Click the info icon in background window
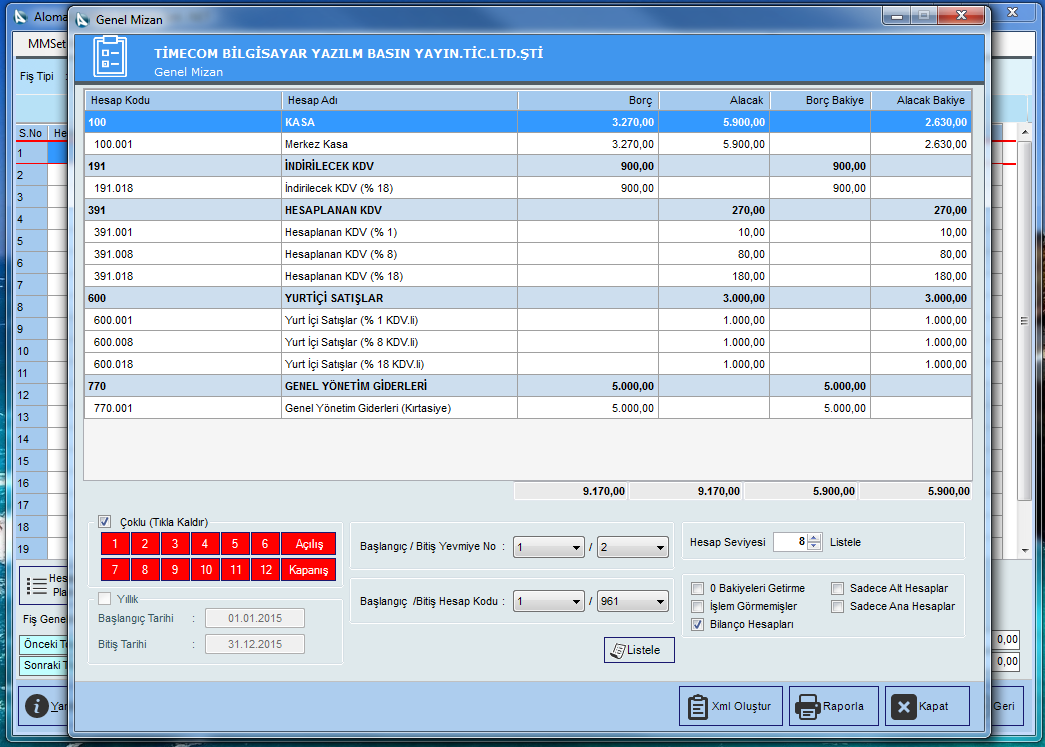 coord(37,706)
